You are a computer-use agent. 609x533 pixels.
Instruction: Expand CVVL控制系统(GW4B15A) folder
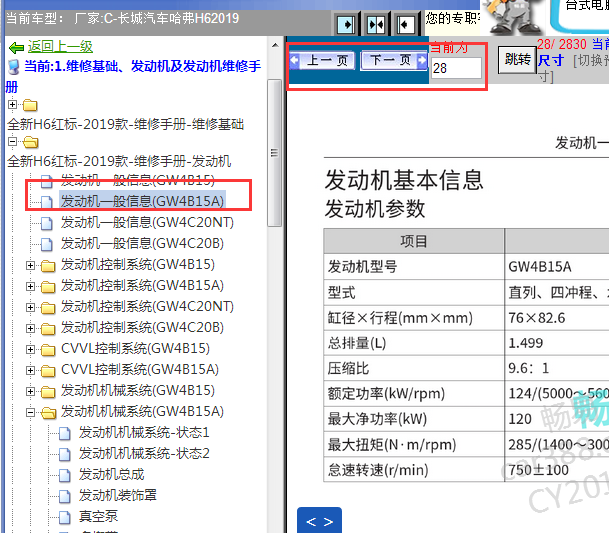pos(30,370)
